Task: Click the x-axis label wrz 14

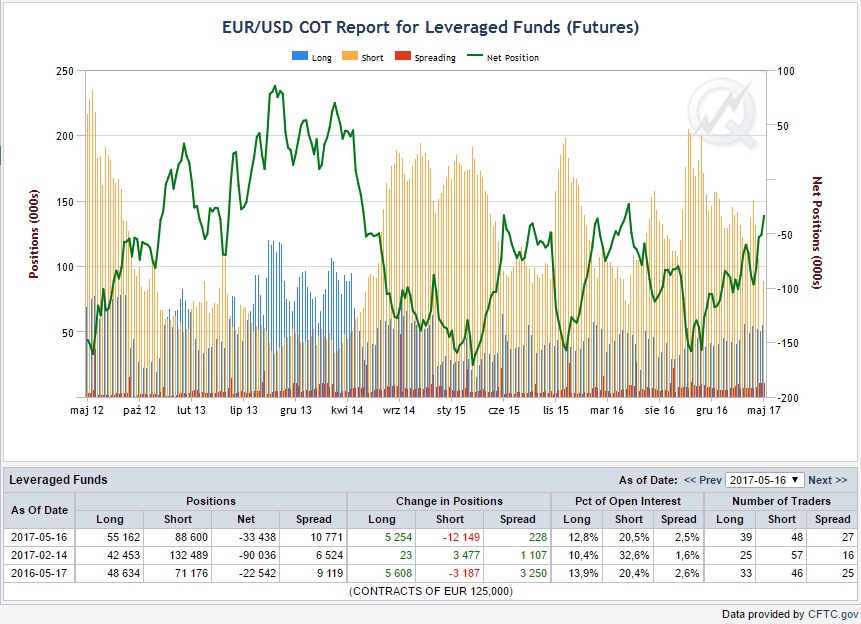Action: (x=399, y=410)
